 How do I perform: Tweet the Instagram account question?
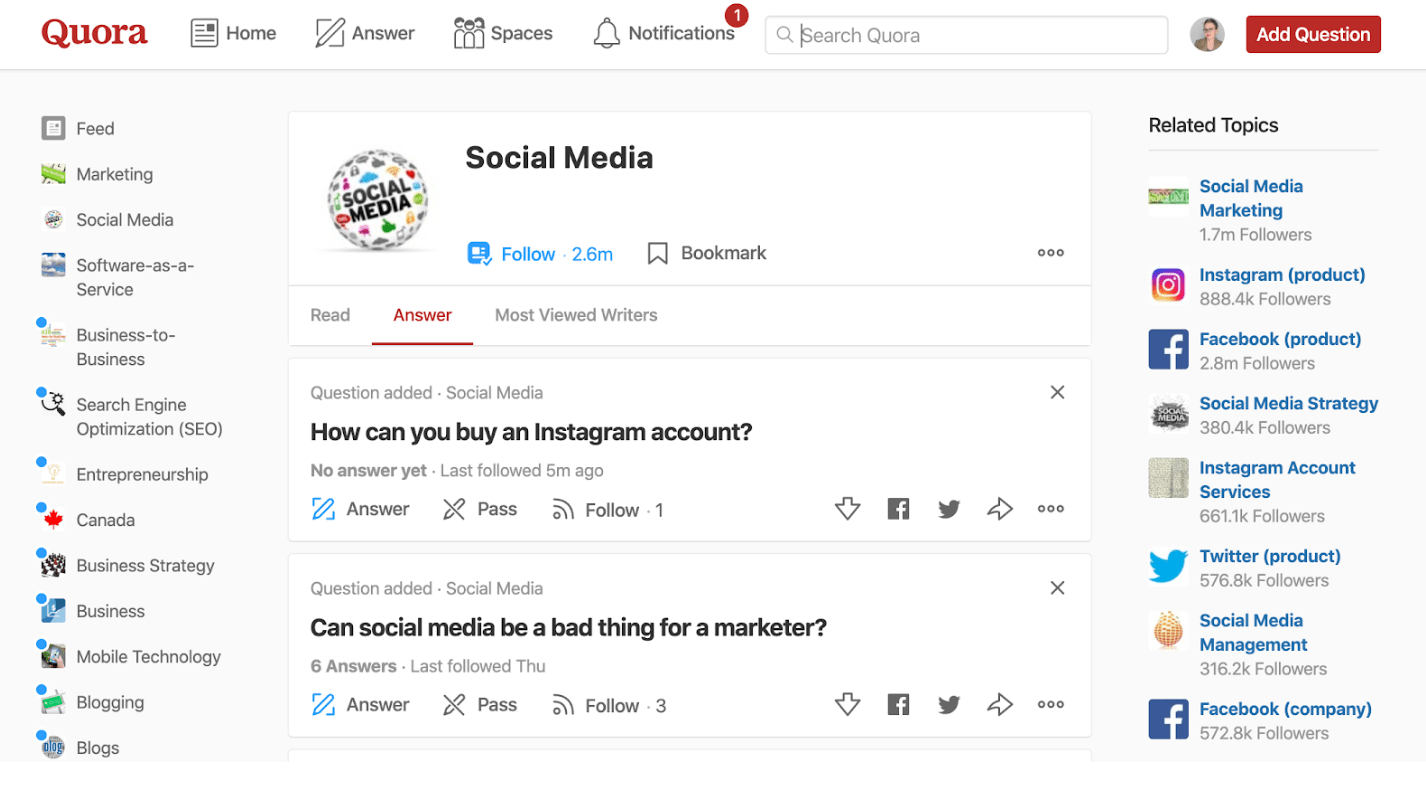(x=949, y=509)
